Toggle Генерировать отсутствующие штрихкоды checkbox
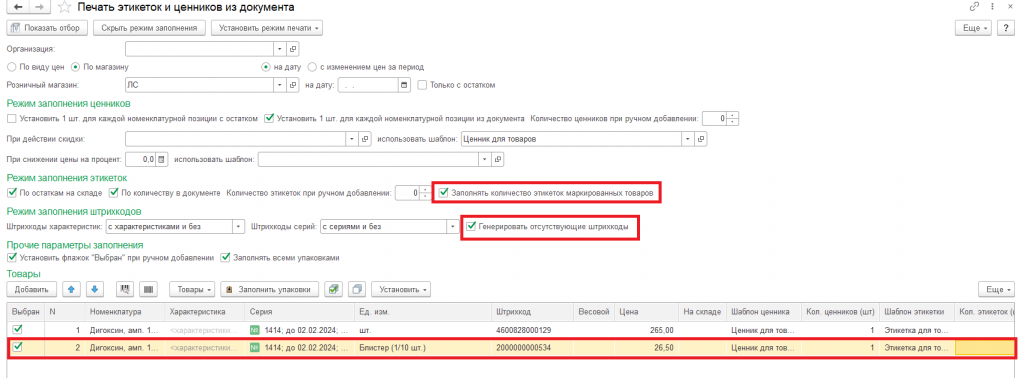The height and width of the screenshot is (378, 1024). tap(472, 227)
